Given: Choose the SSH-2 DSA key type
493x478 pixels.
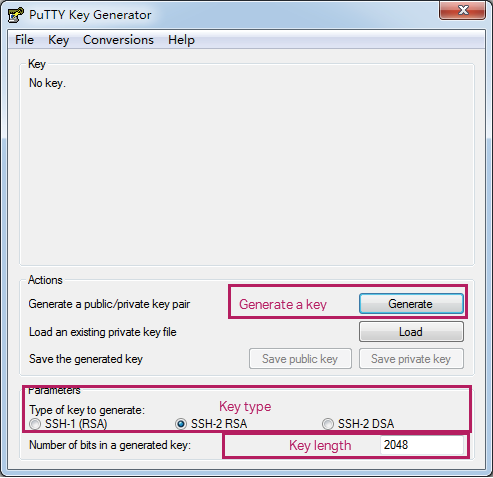Looking at the screenshot, I should (x=328, y=424).
